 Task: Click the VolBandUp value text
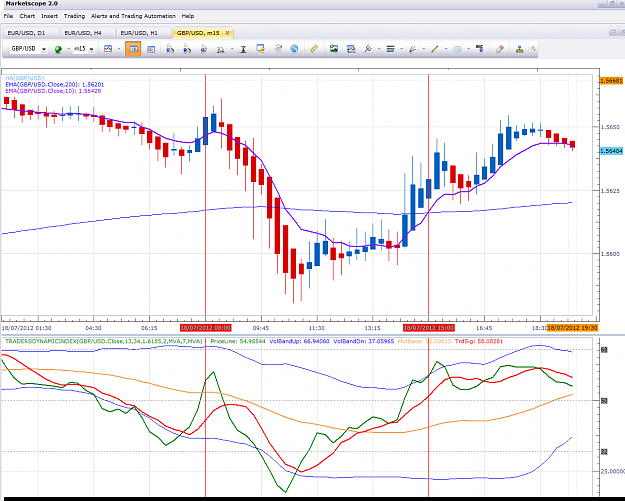click(x=299, y=342)
